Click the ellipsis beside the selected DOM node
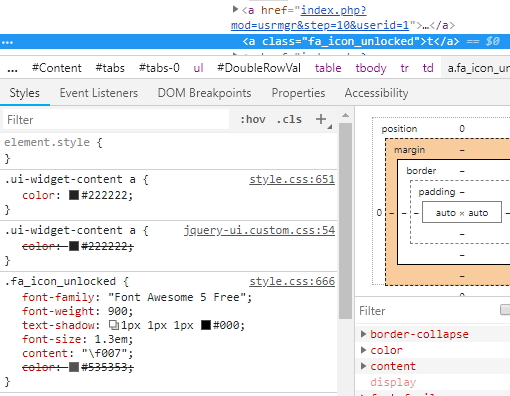Image resolution: width=510 pixels, height=396 pixels. click(x=7, y=42)
